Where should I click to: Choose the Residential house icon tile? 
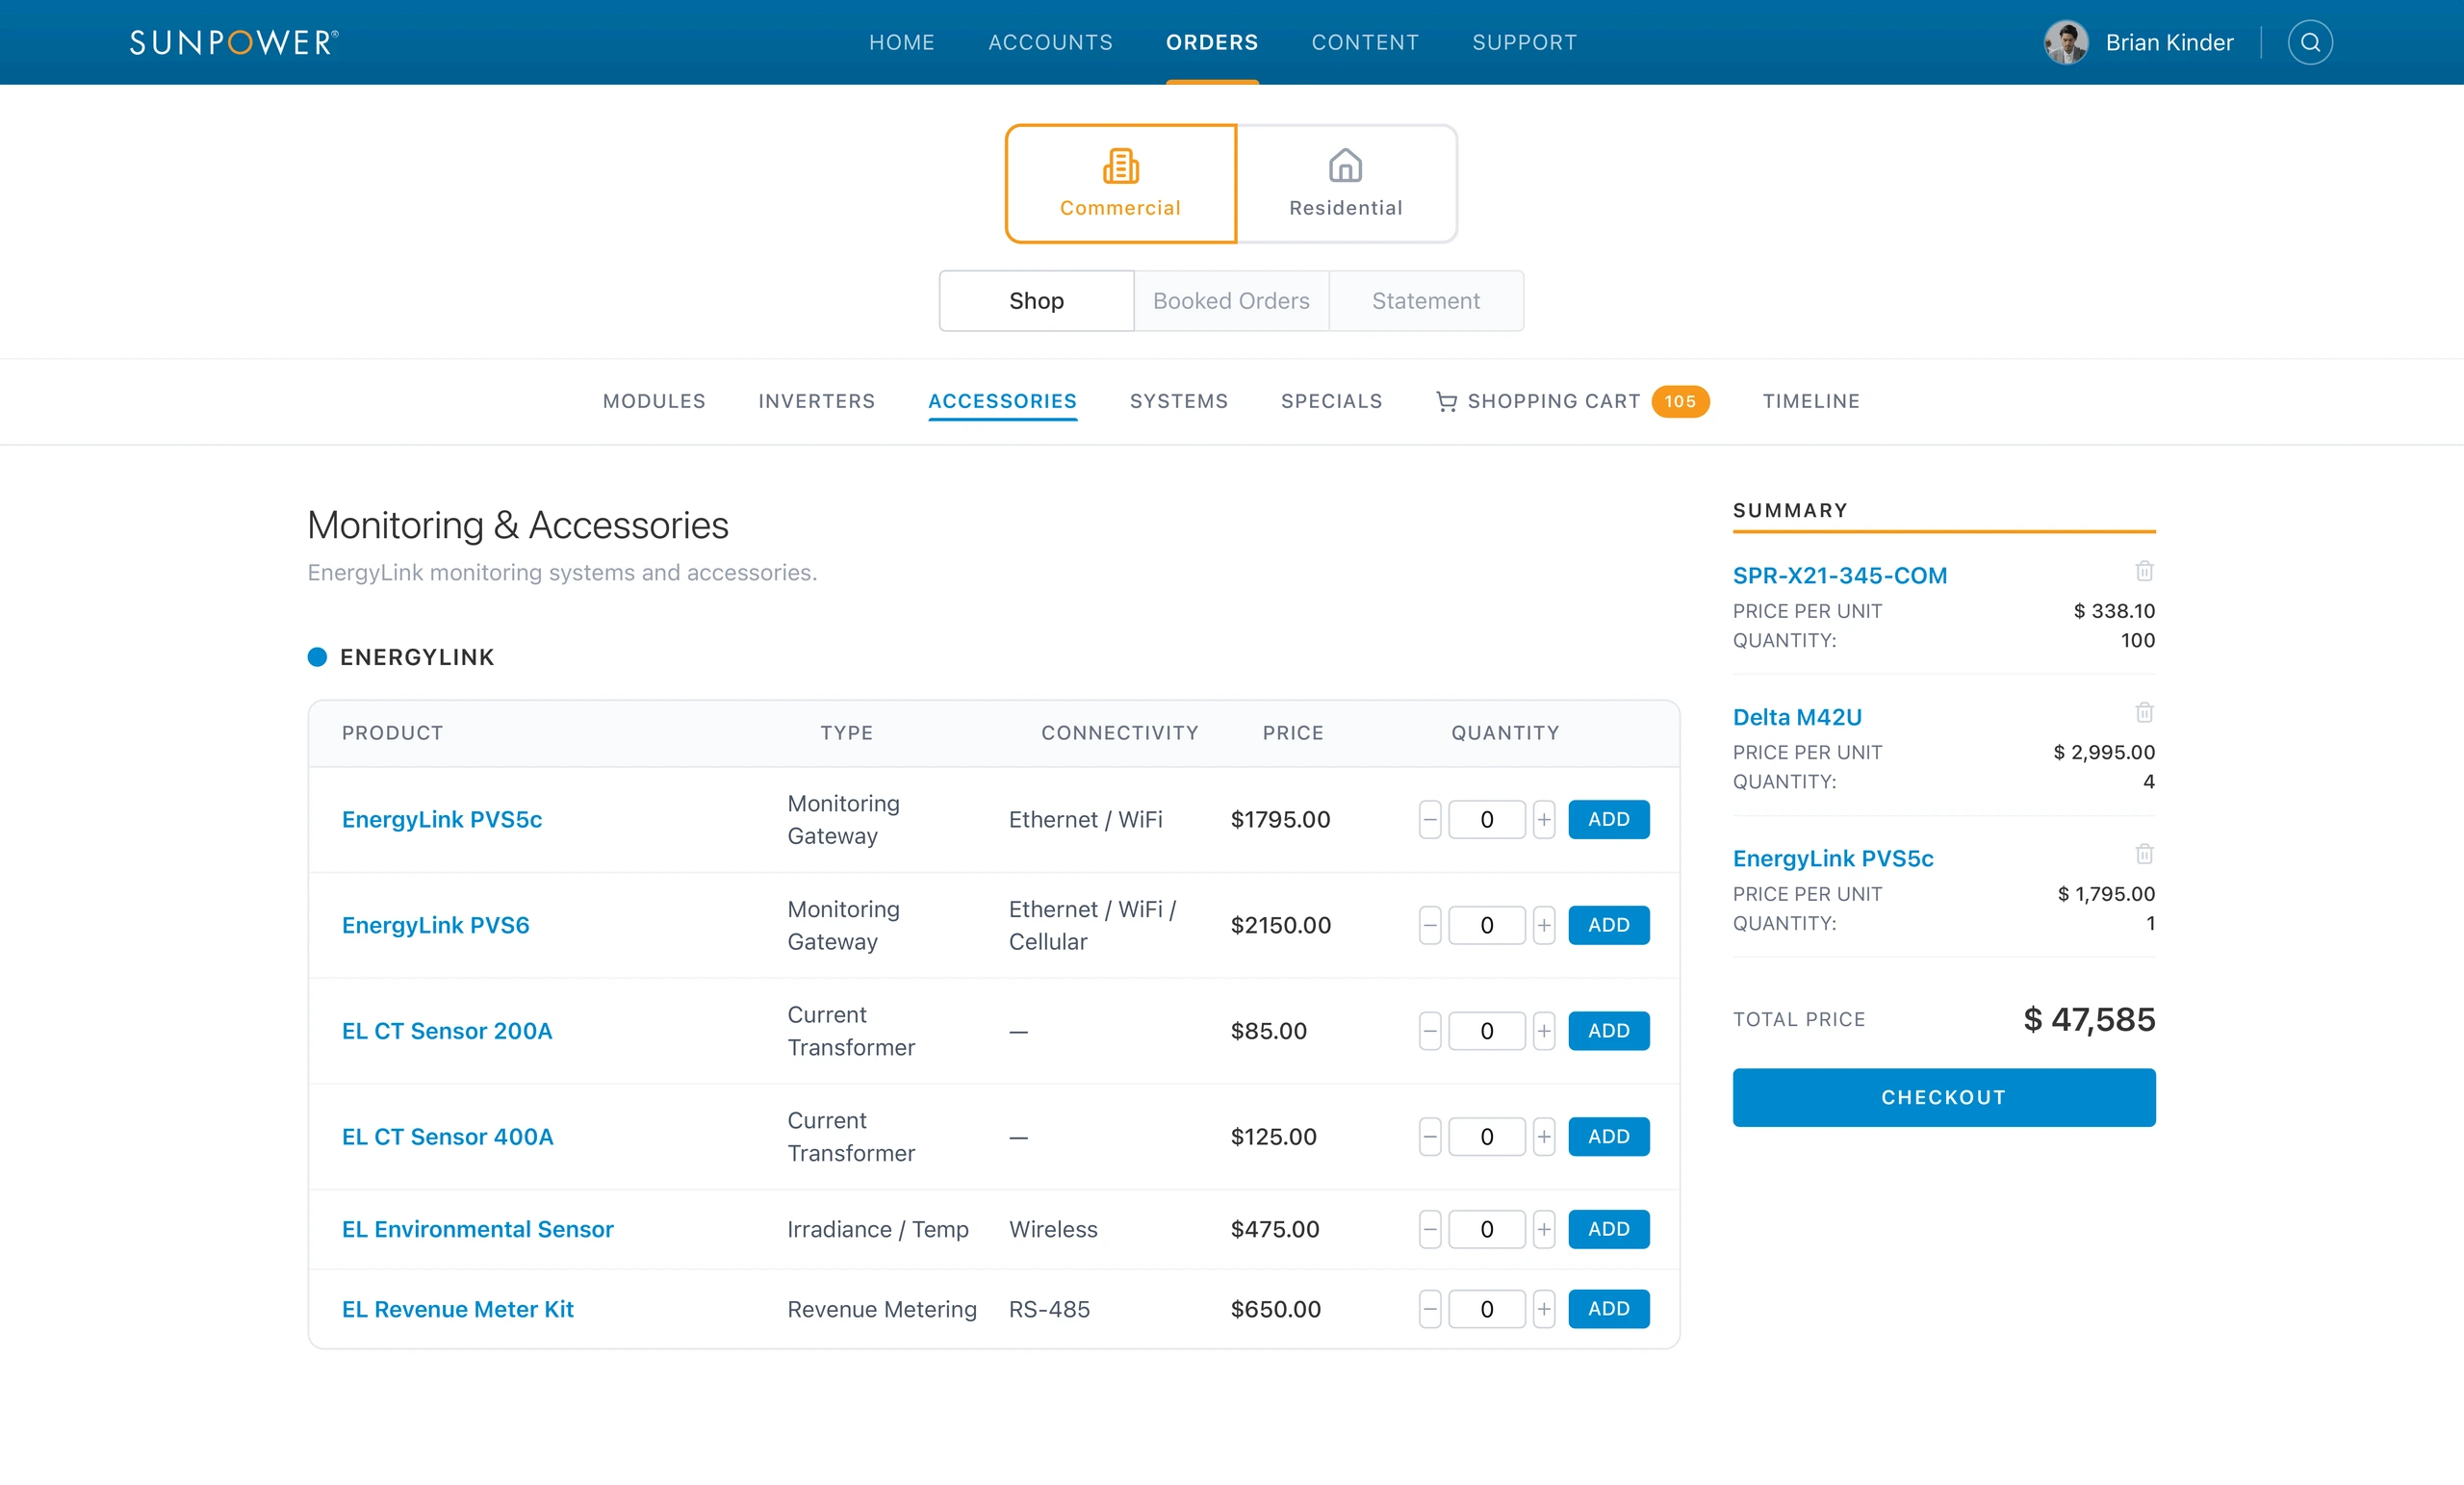(1345, 184)
